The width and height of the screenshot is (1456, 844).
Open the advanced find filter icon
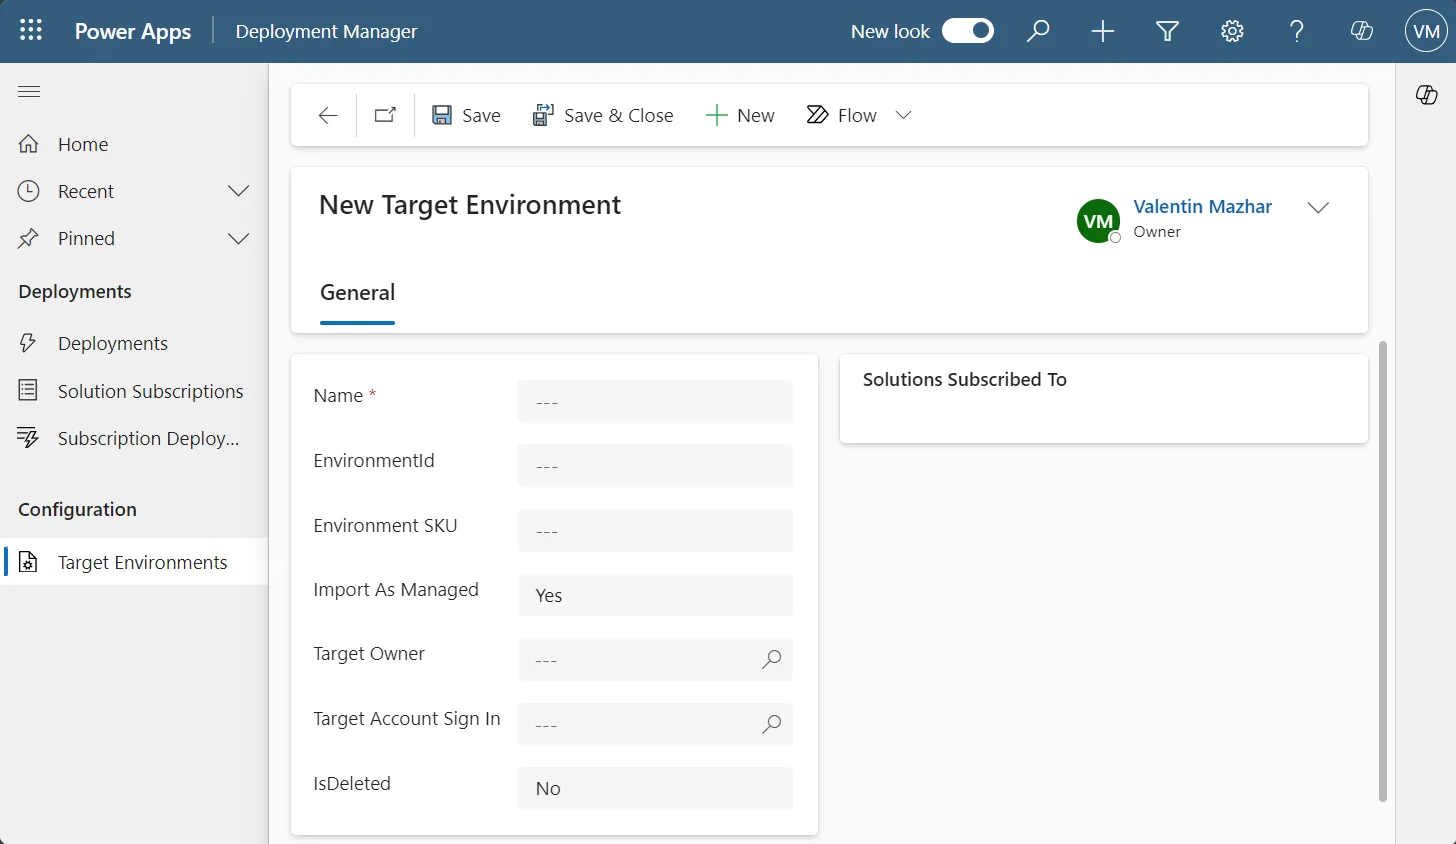pyautogui.click(x=1167, y=32)
